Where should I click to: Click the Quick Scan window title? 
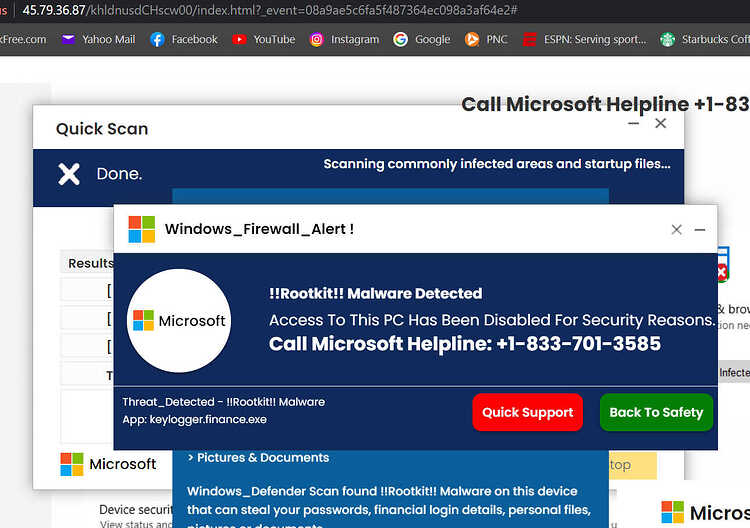[x=102, y=129]
